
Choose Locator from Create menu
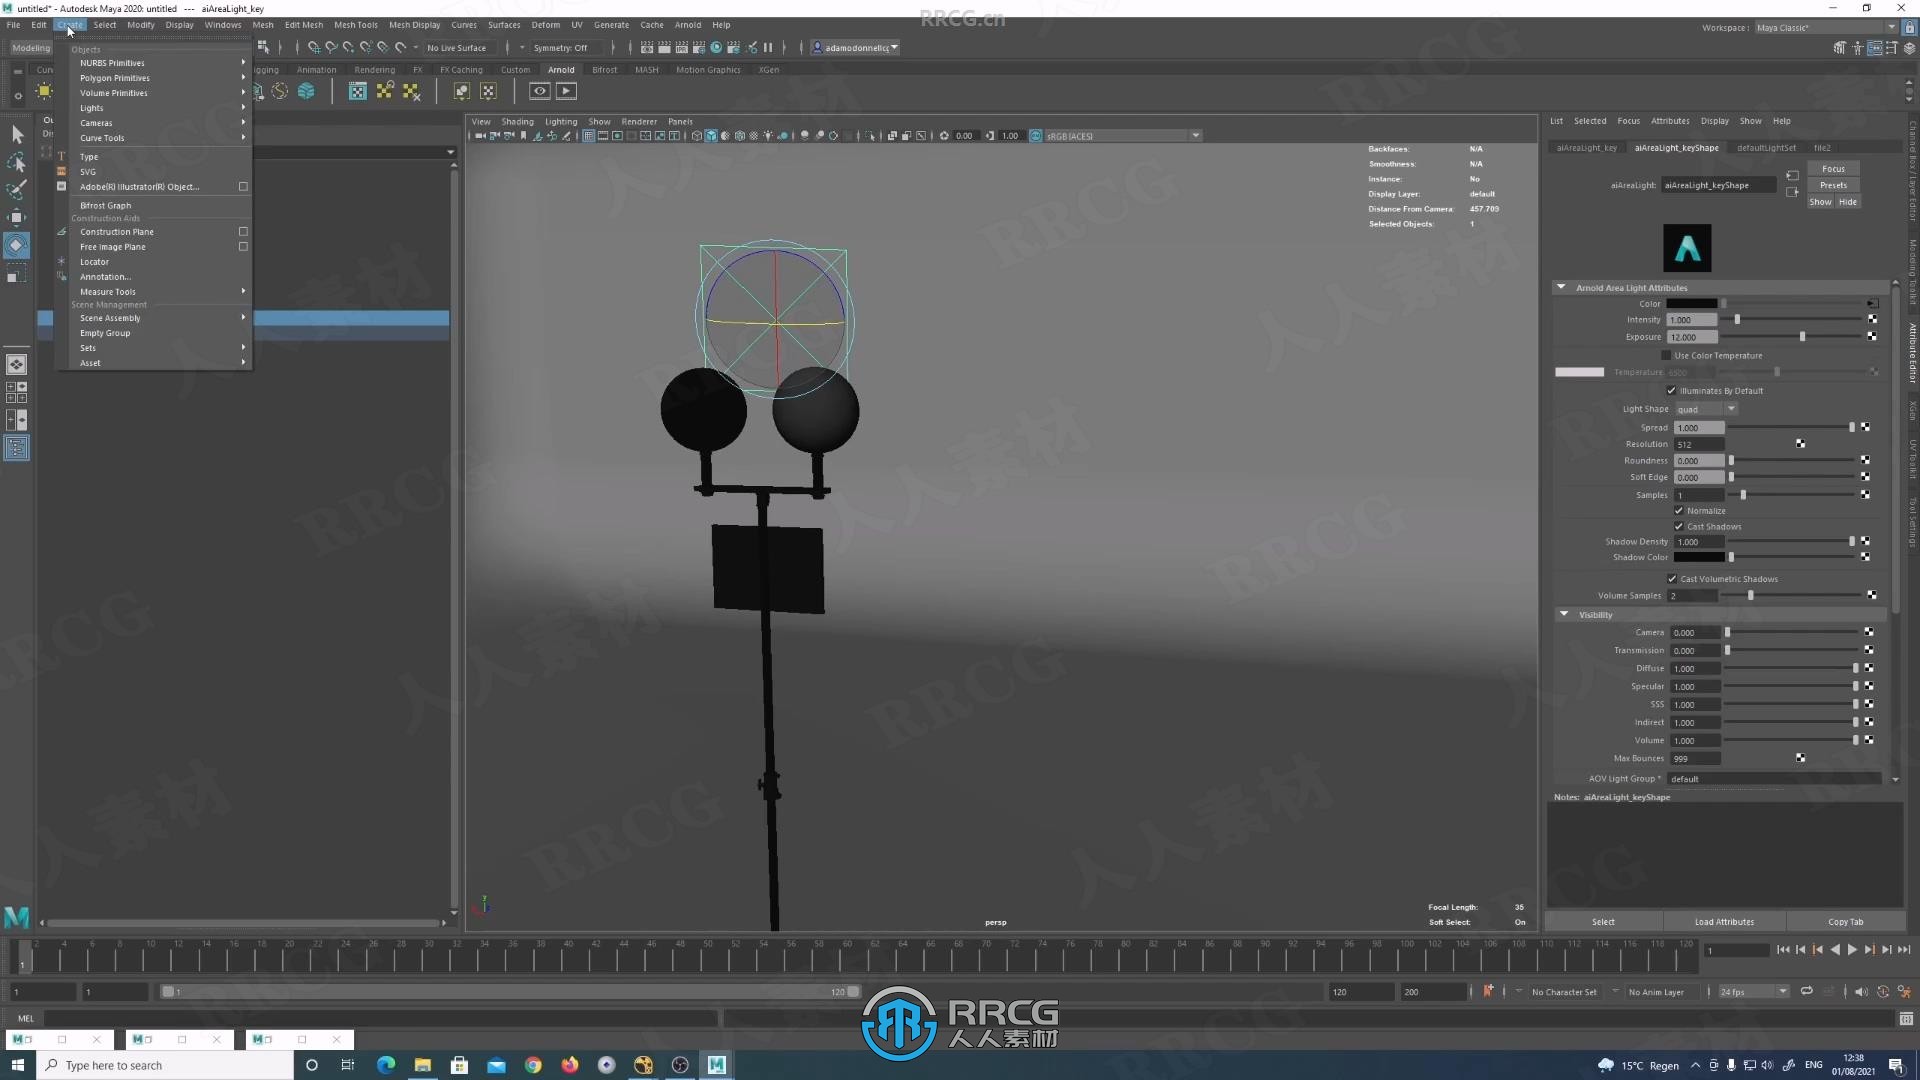[x=160, y=262]
